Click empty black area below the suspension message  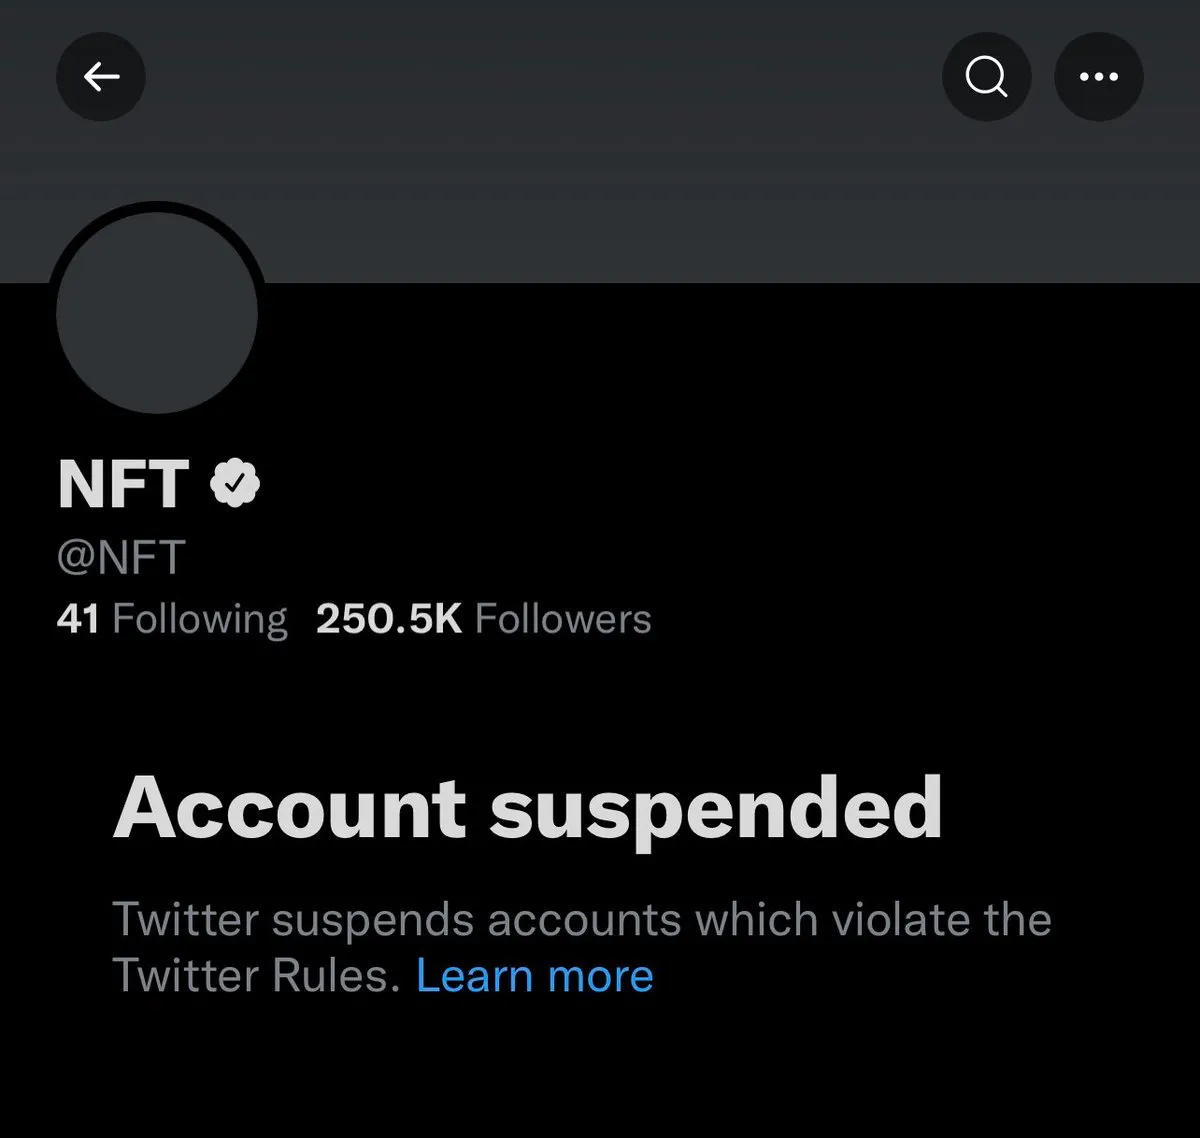(x=600, y=1070)
